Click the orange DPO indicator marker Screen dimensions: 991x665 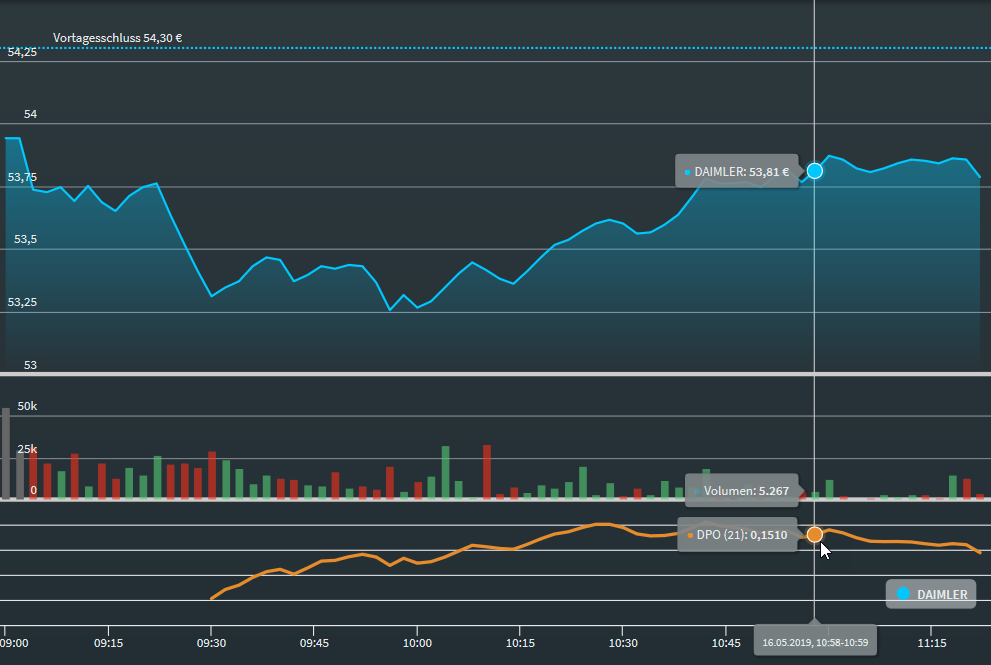click(815, 534)
